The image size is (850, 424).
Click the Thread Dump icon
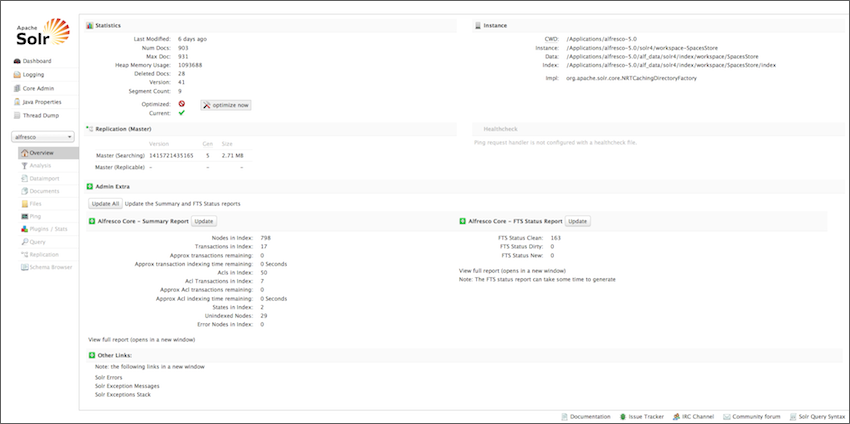click(x=17, y=115)
